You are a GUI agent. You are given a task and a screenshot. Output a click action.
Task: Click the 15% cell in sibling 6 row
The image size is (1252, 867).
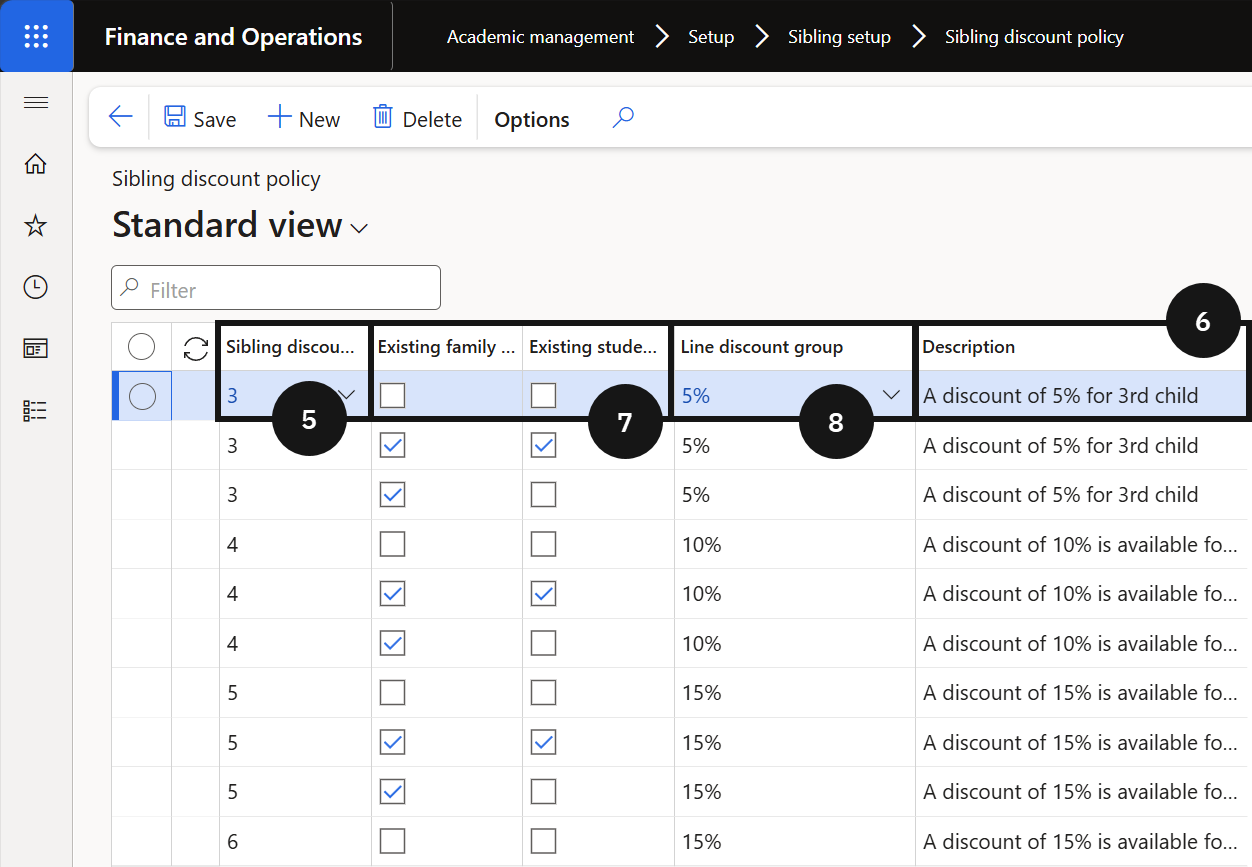click(795, 841)
